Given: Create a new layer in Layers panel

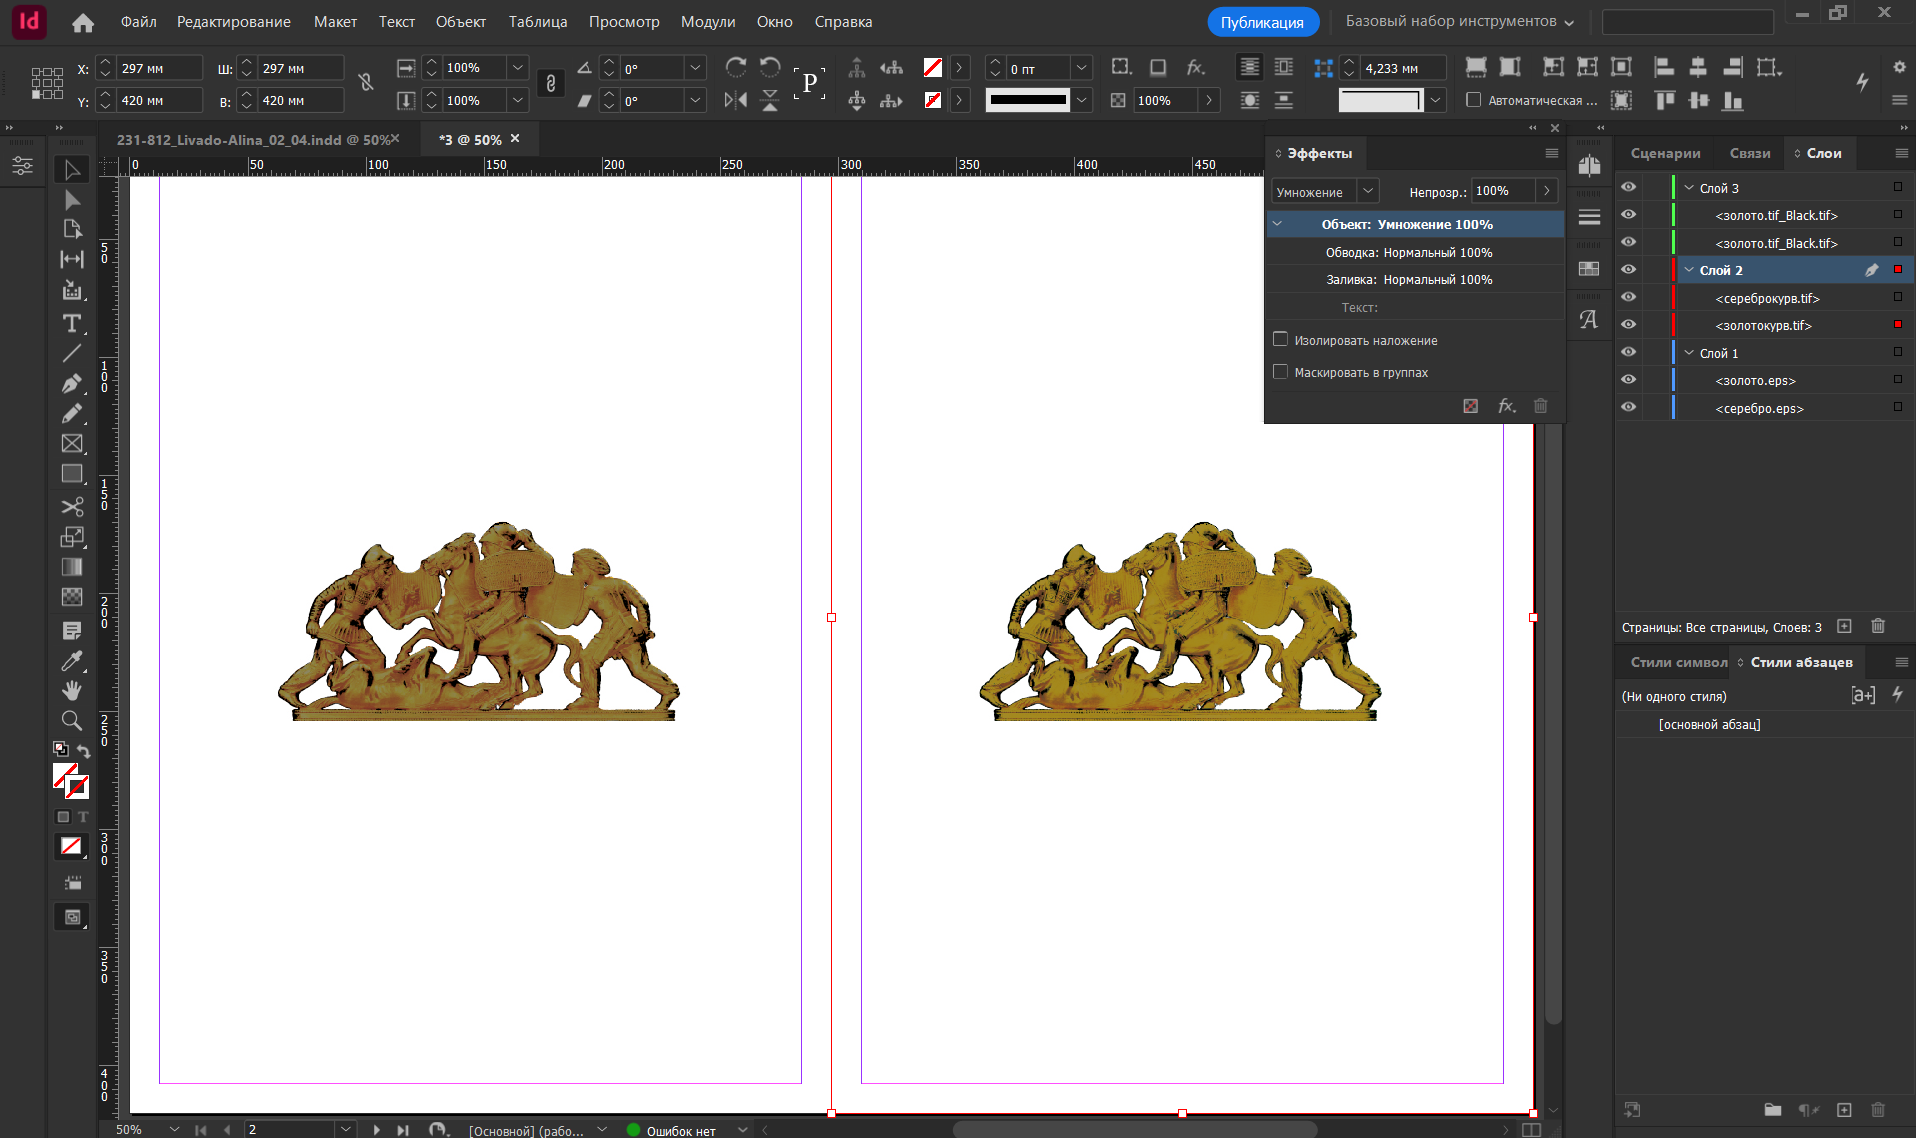Looking at the screenshot, I should click(1845, 627).
